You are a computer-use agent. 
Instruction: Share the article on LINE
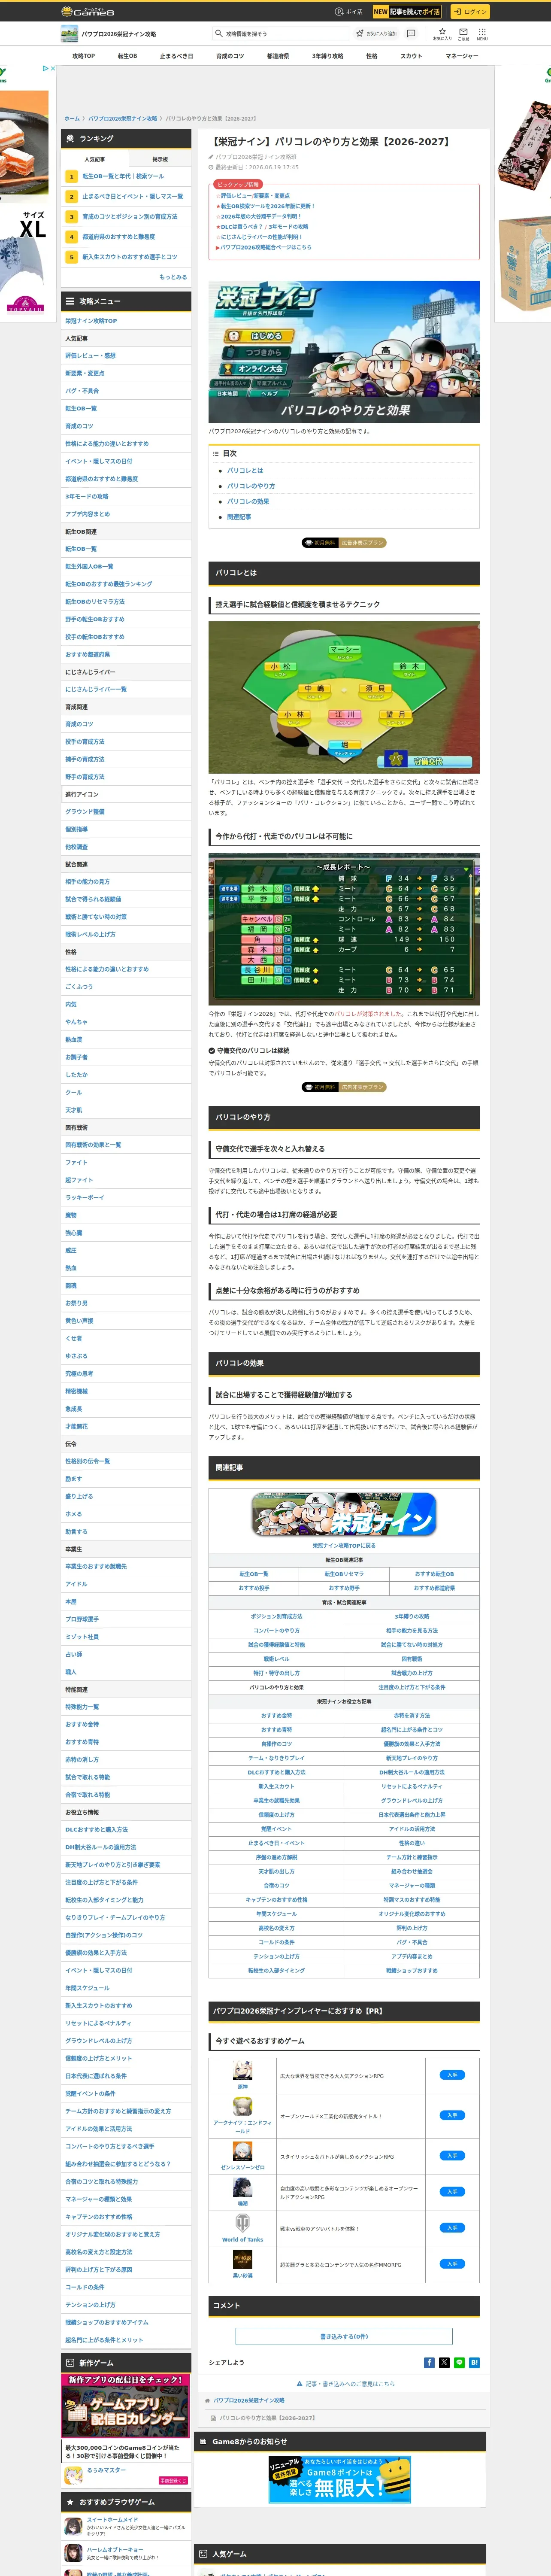[x=459, y=2363]
